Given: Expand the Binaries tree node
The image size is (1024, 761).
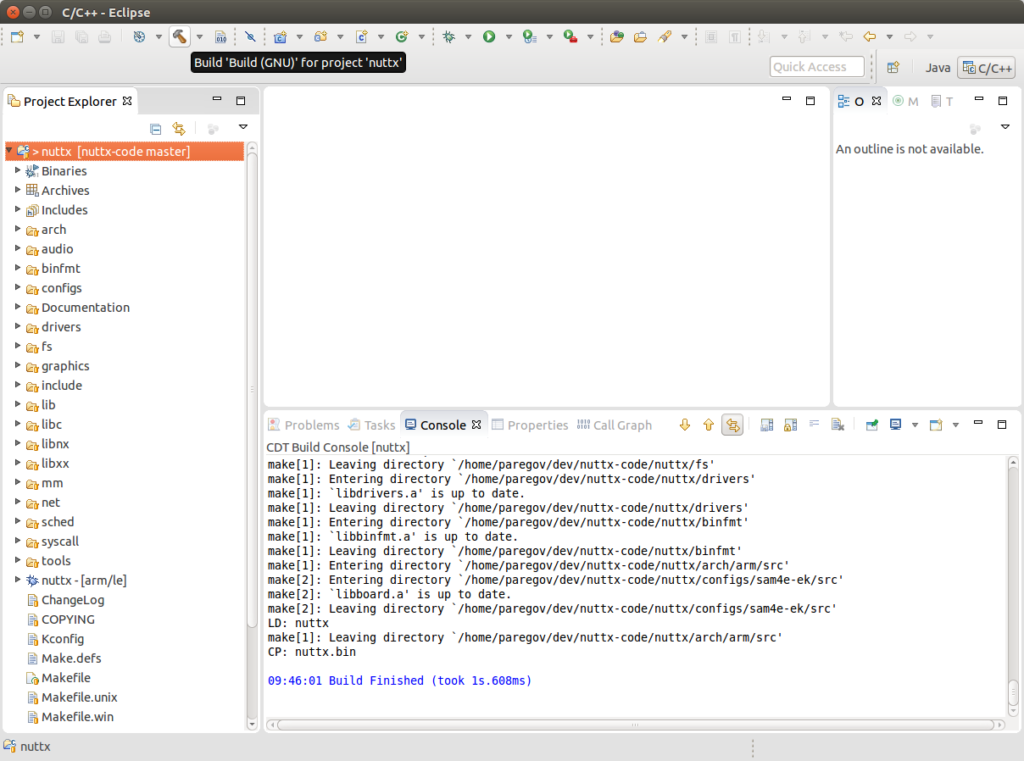Looking at the screenshot, I should [17, 170].
